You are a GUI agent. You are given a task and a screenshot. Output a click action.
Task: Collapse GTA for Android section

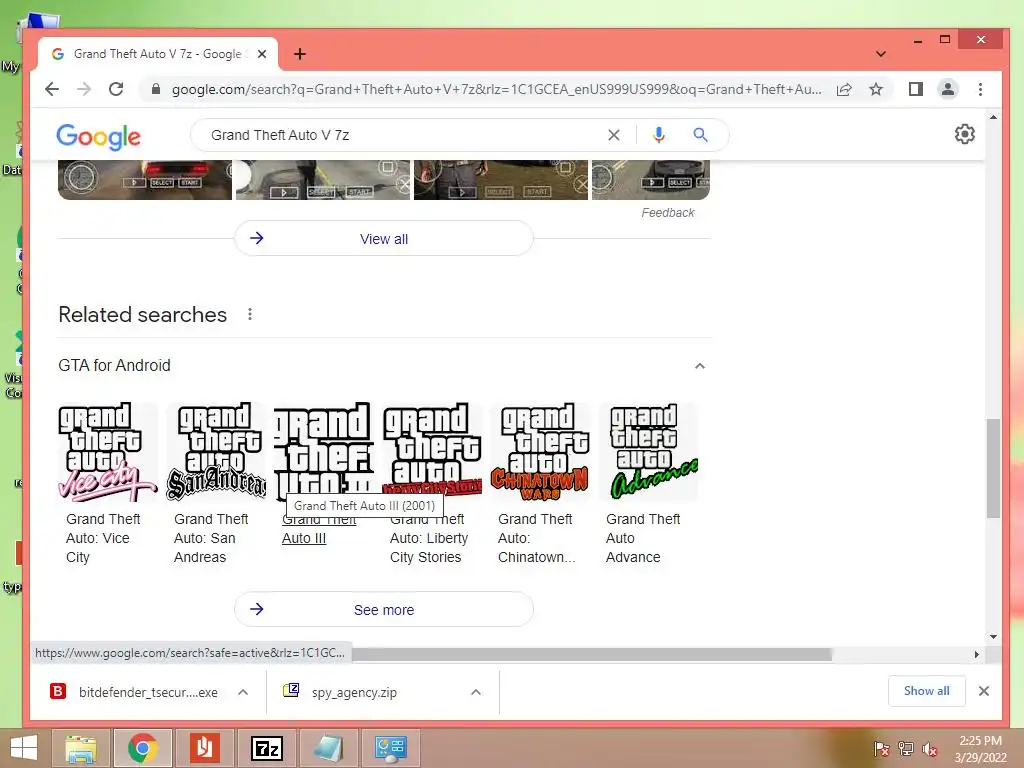699,366
